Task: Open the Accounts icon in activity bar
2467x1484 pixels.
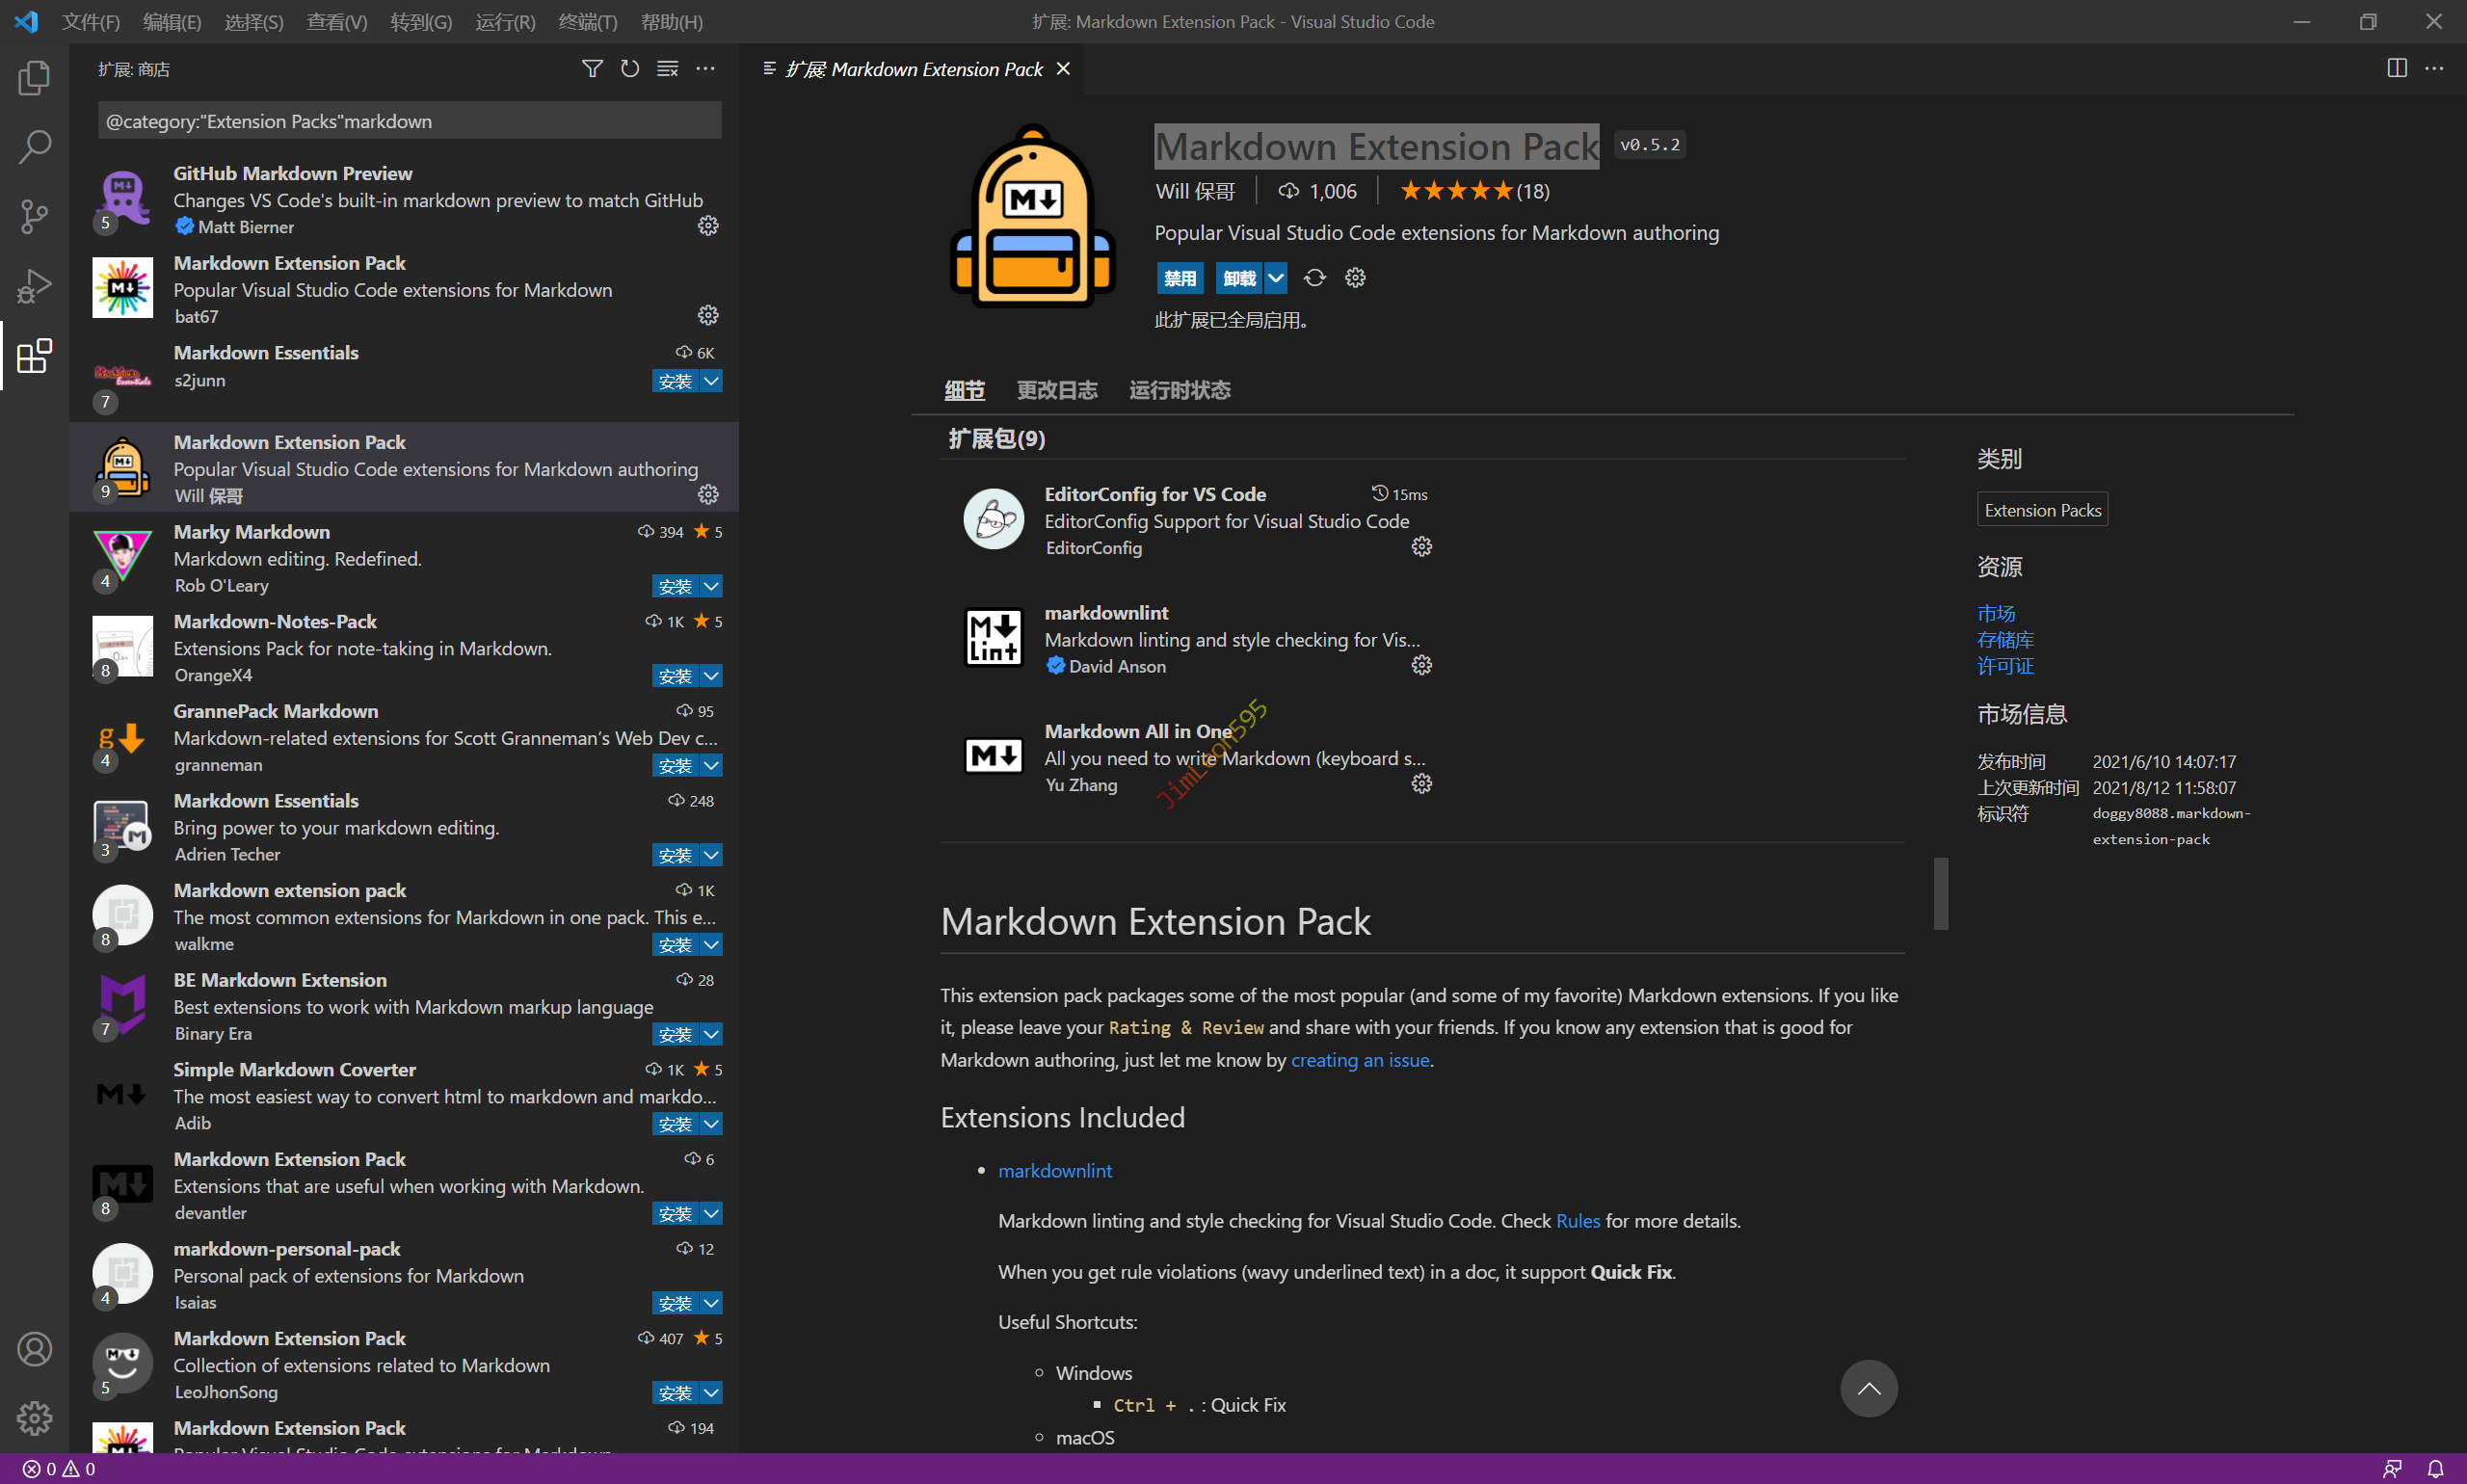Action: 34,1349
